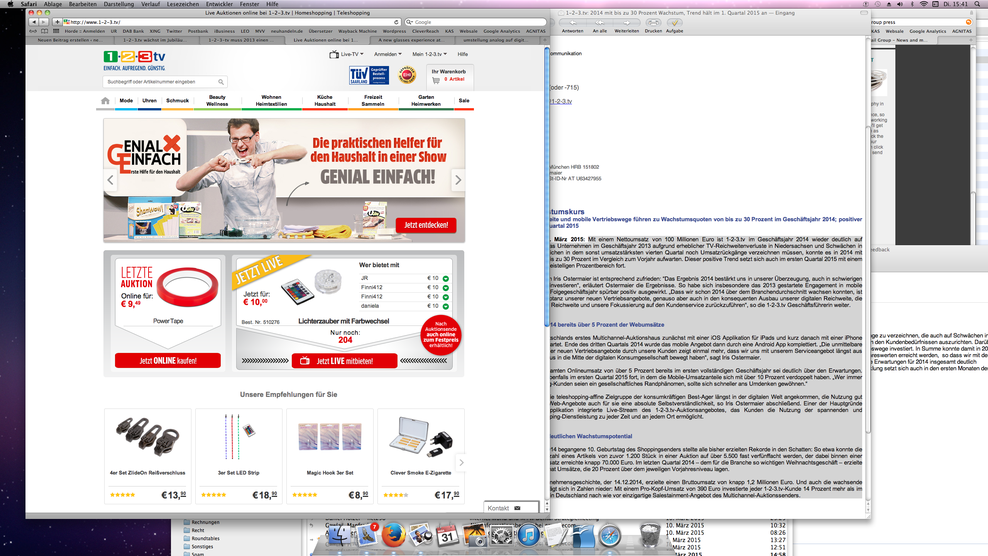The image size is (988, 556).
Task: Click the round EHI seal badge
Action: coord(407,76)
